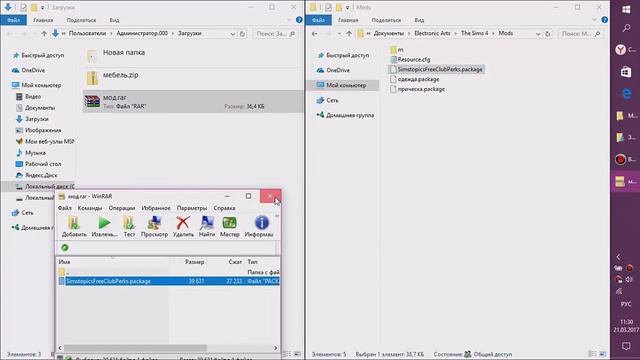Open address history dropdown in Mods window

click(538, 34)
